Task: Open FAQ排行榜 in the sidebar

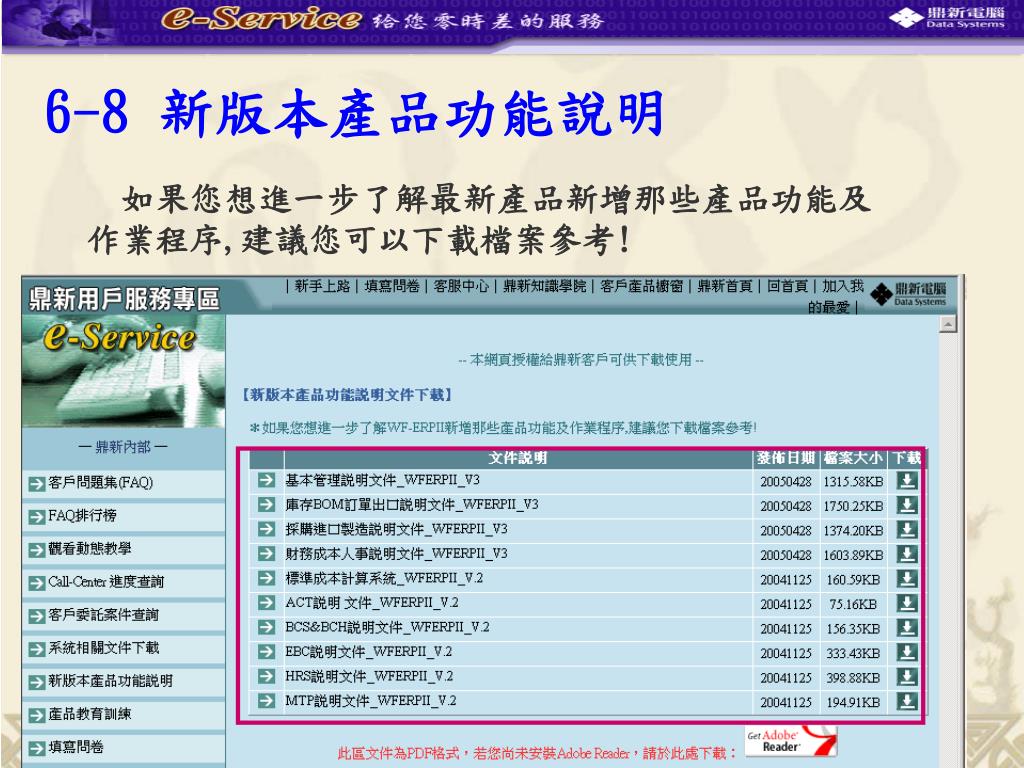Action: pyautogui.click(x=82, y=516)
